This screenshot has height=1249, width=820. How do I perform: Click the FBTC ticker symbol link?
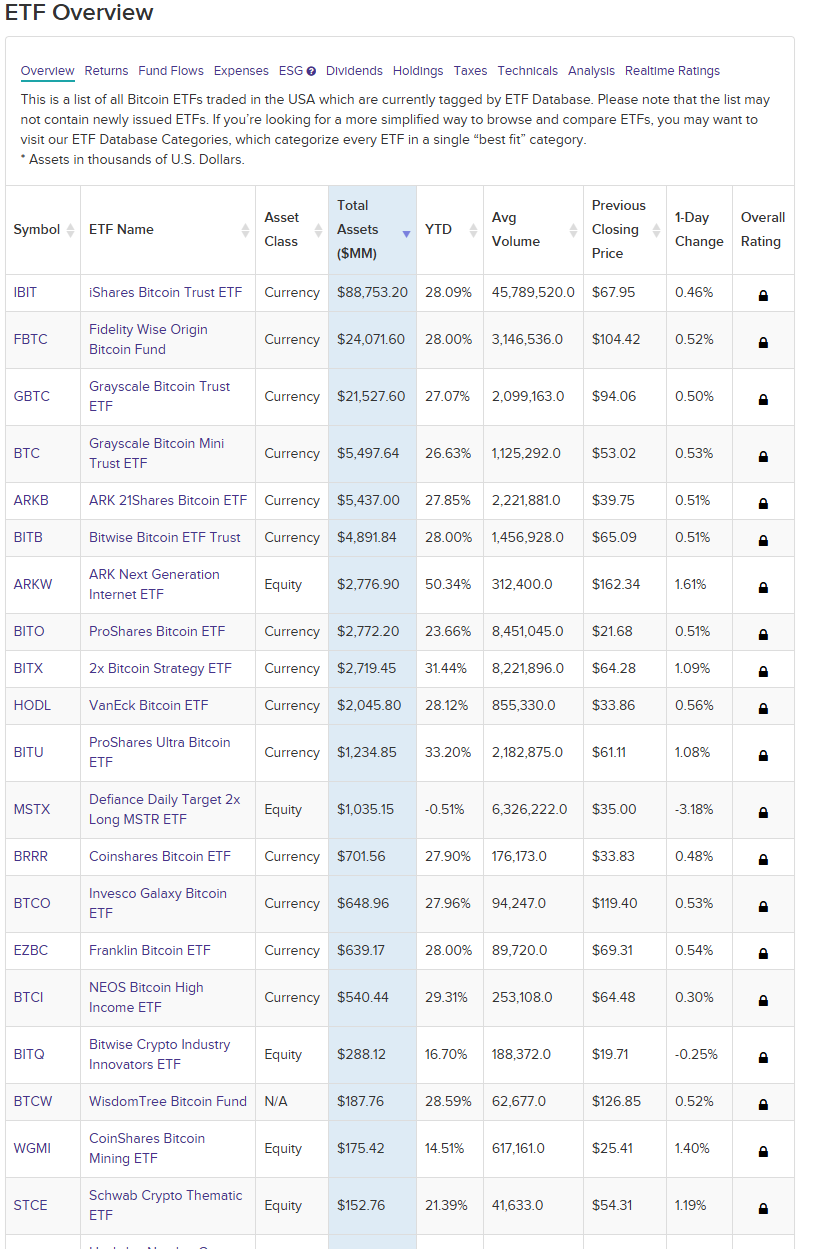tap(30, 340)
